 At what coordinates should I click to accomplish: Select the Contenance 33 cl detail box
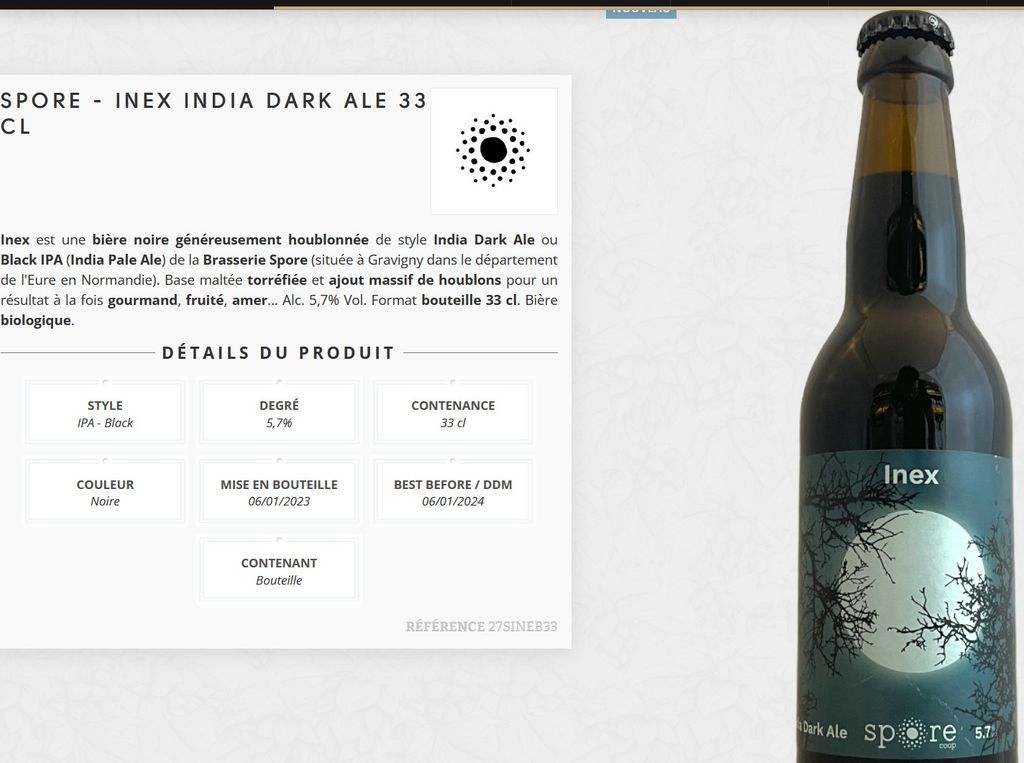[453, 413]
